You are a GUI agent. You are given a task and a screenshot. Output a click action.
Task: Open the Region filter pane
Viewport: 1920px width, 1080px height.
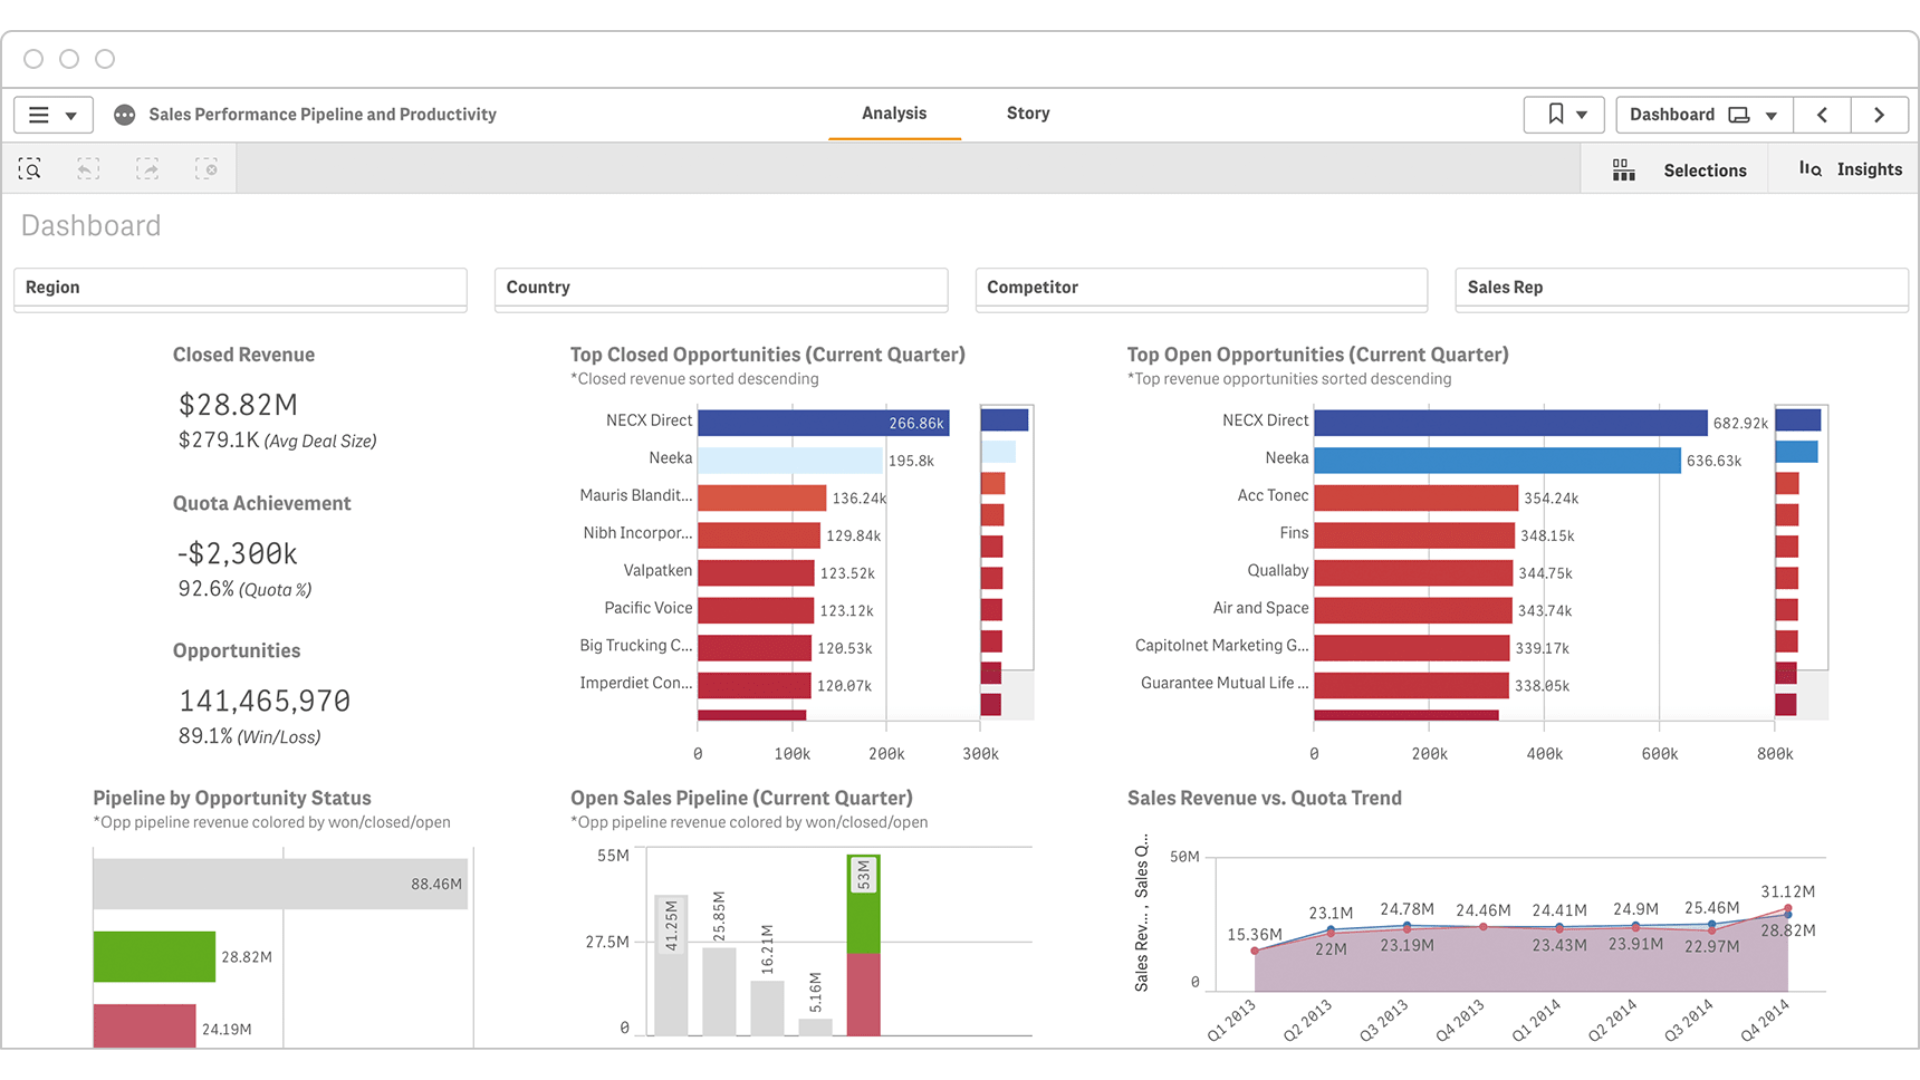click(x=240, y=288)
